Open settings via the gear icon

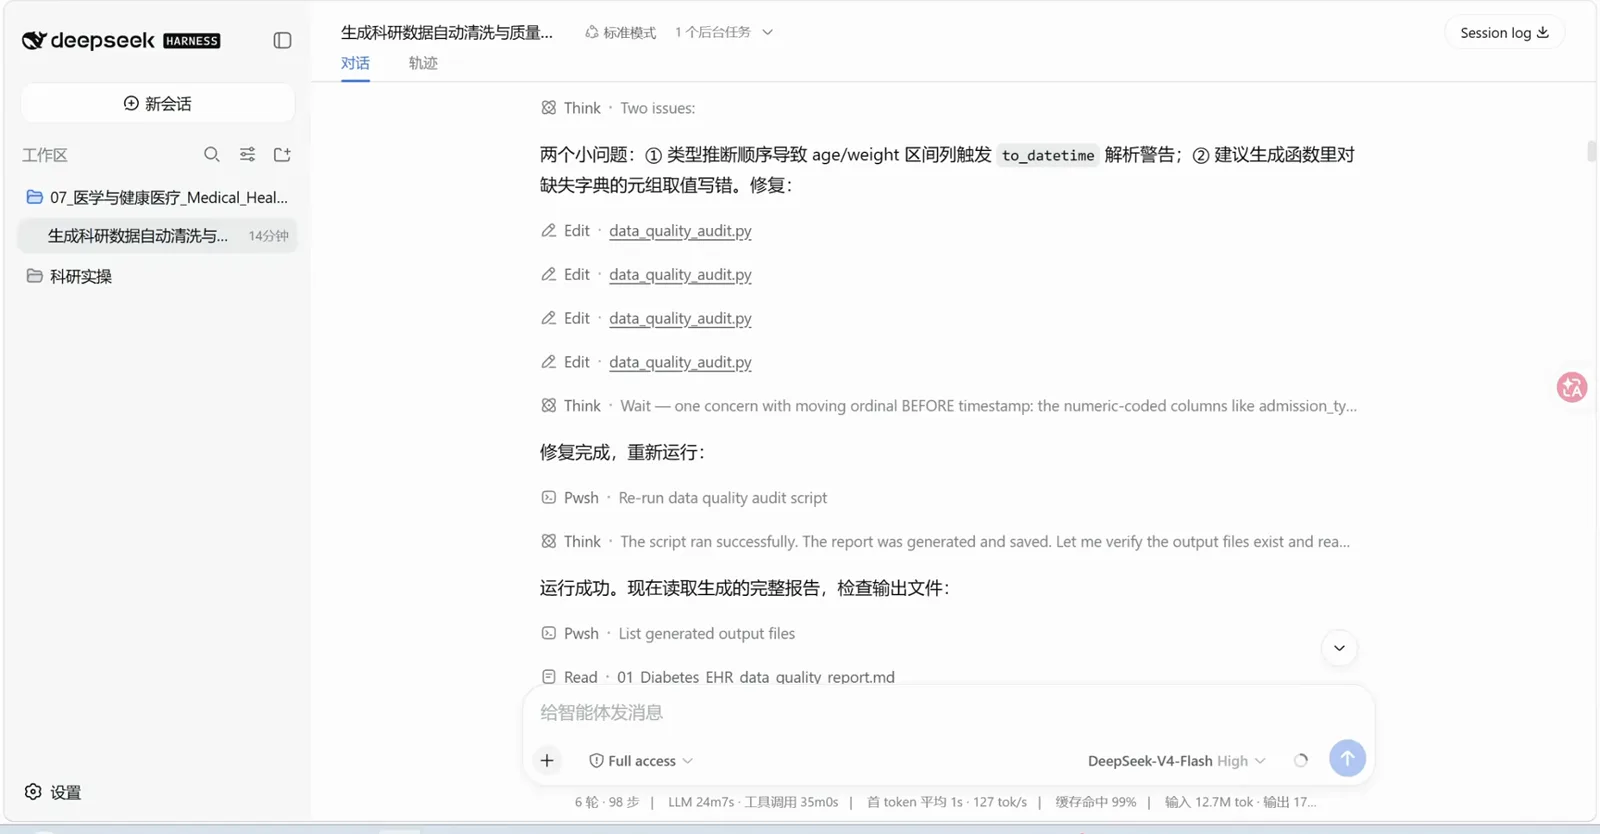pos(33,792)
